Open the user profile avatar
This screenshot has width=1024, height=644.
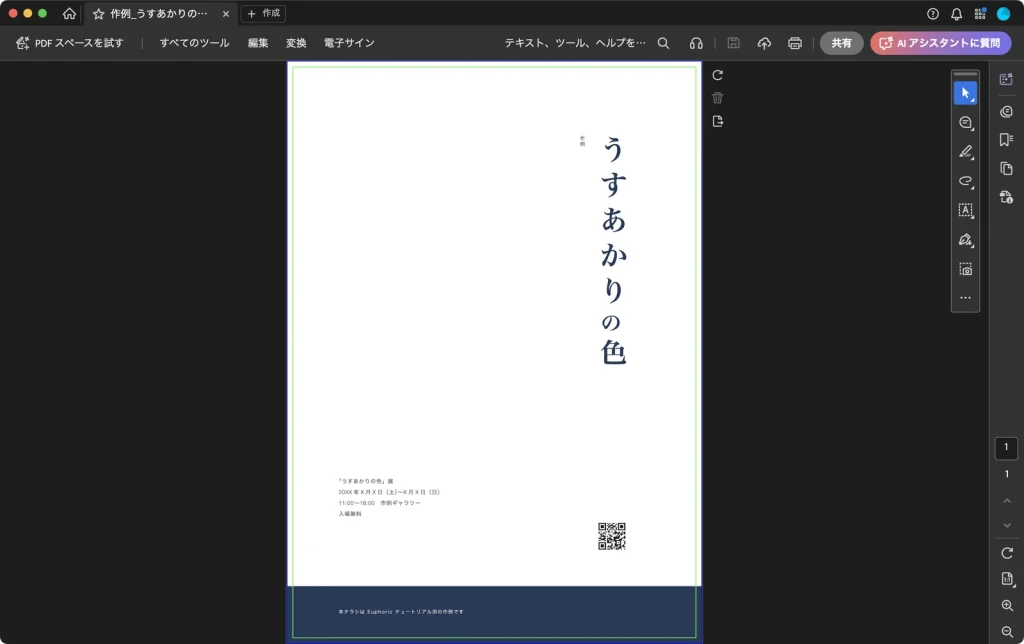tap(1003, 14)
